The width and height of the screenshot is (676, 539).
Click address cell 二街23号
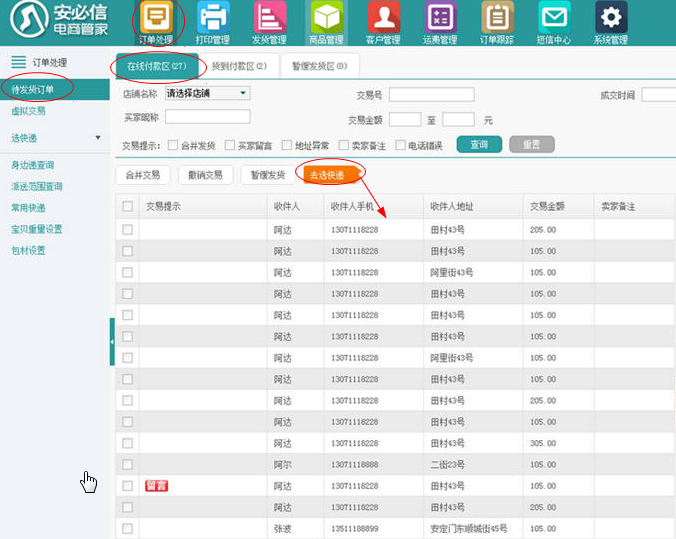click(448, 464)
